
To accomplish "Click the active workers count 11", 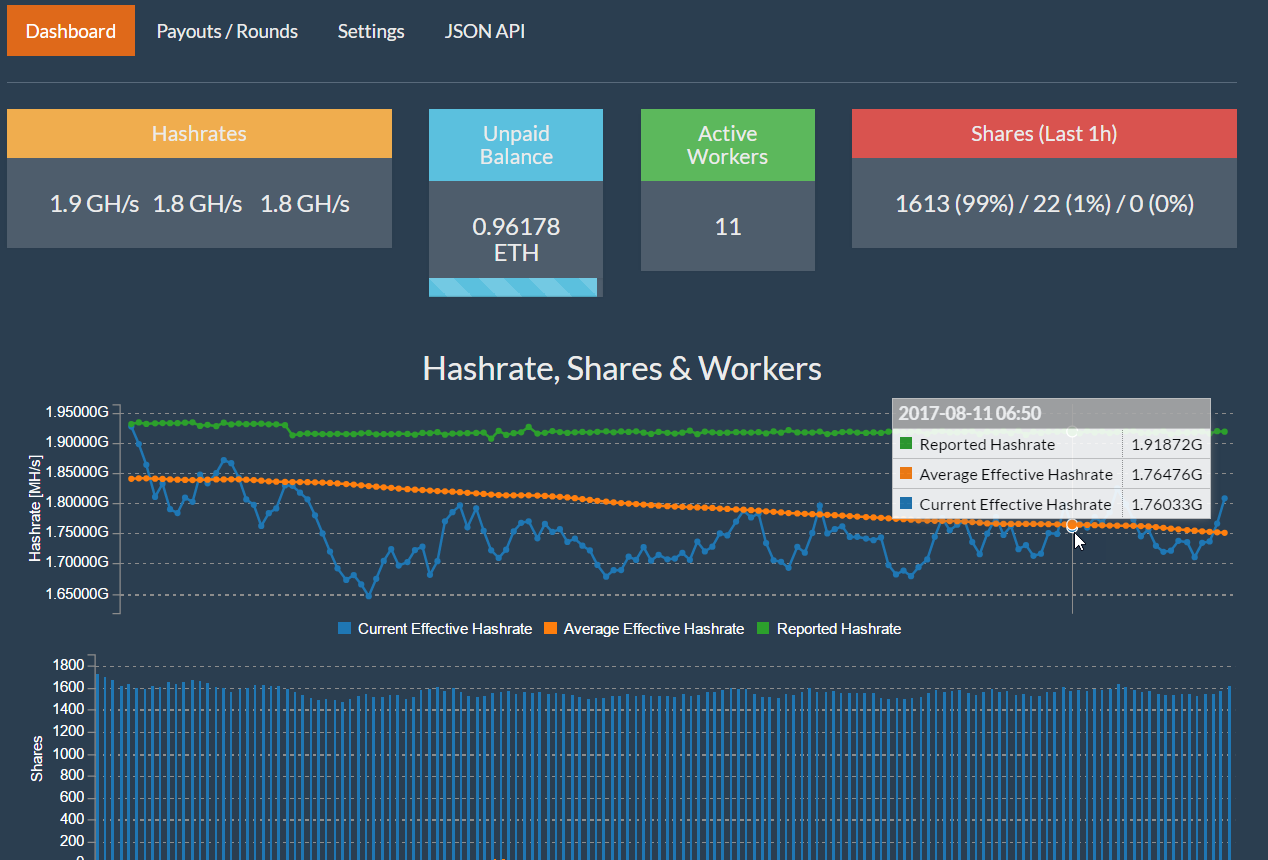I will coord(728,227).
